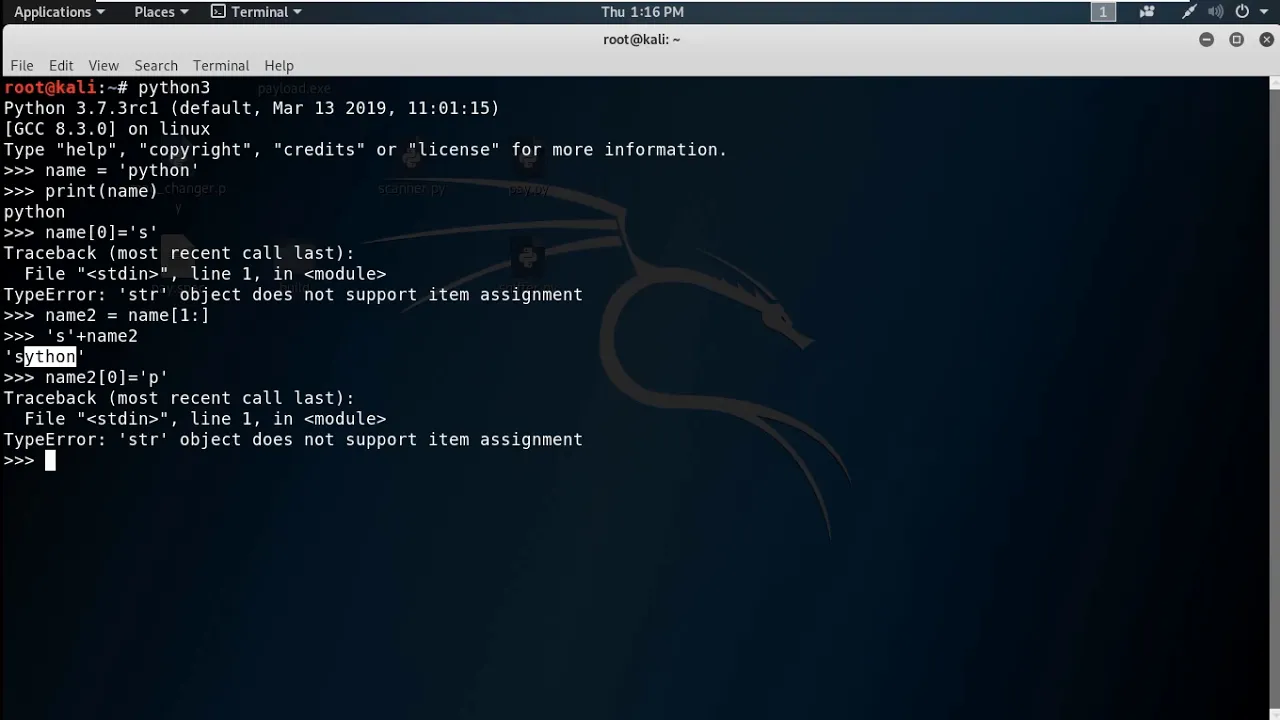Open the Terminal app menu in top panel
Image resolution: width=1280 pixels, height=720 pixels.
(x=256, y=12)
